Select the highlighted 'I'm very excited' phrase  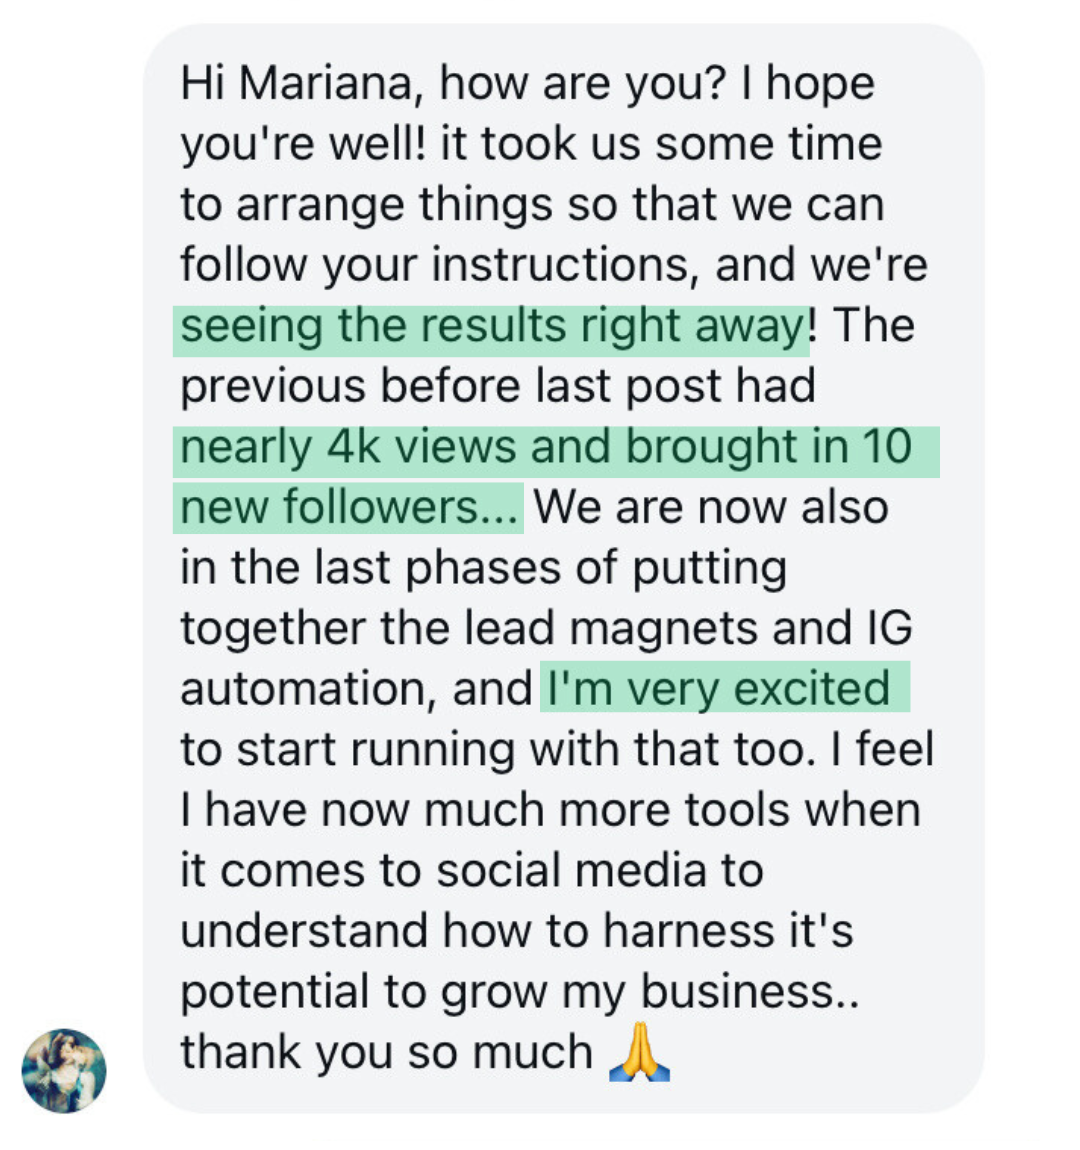[725, 688]
